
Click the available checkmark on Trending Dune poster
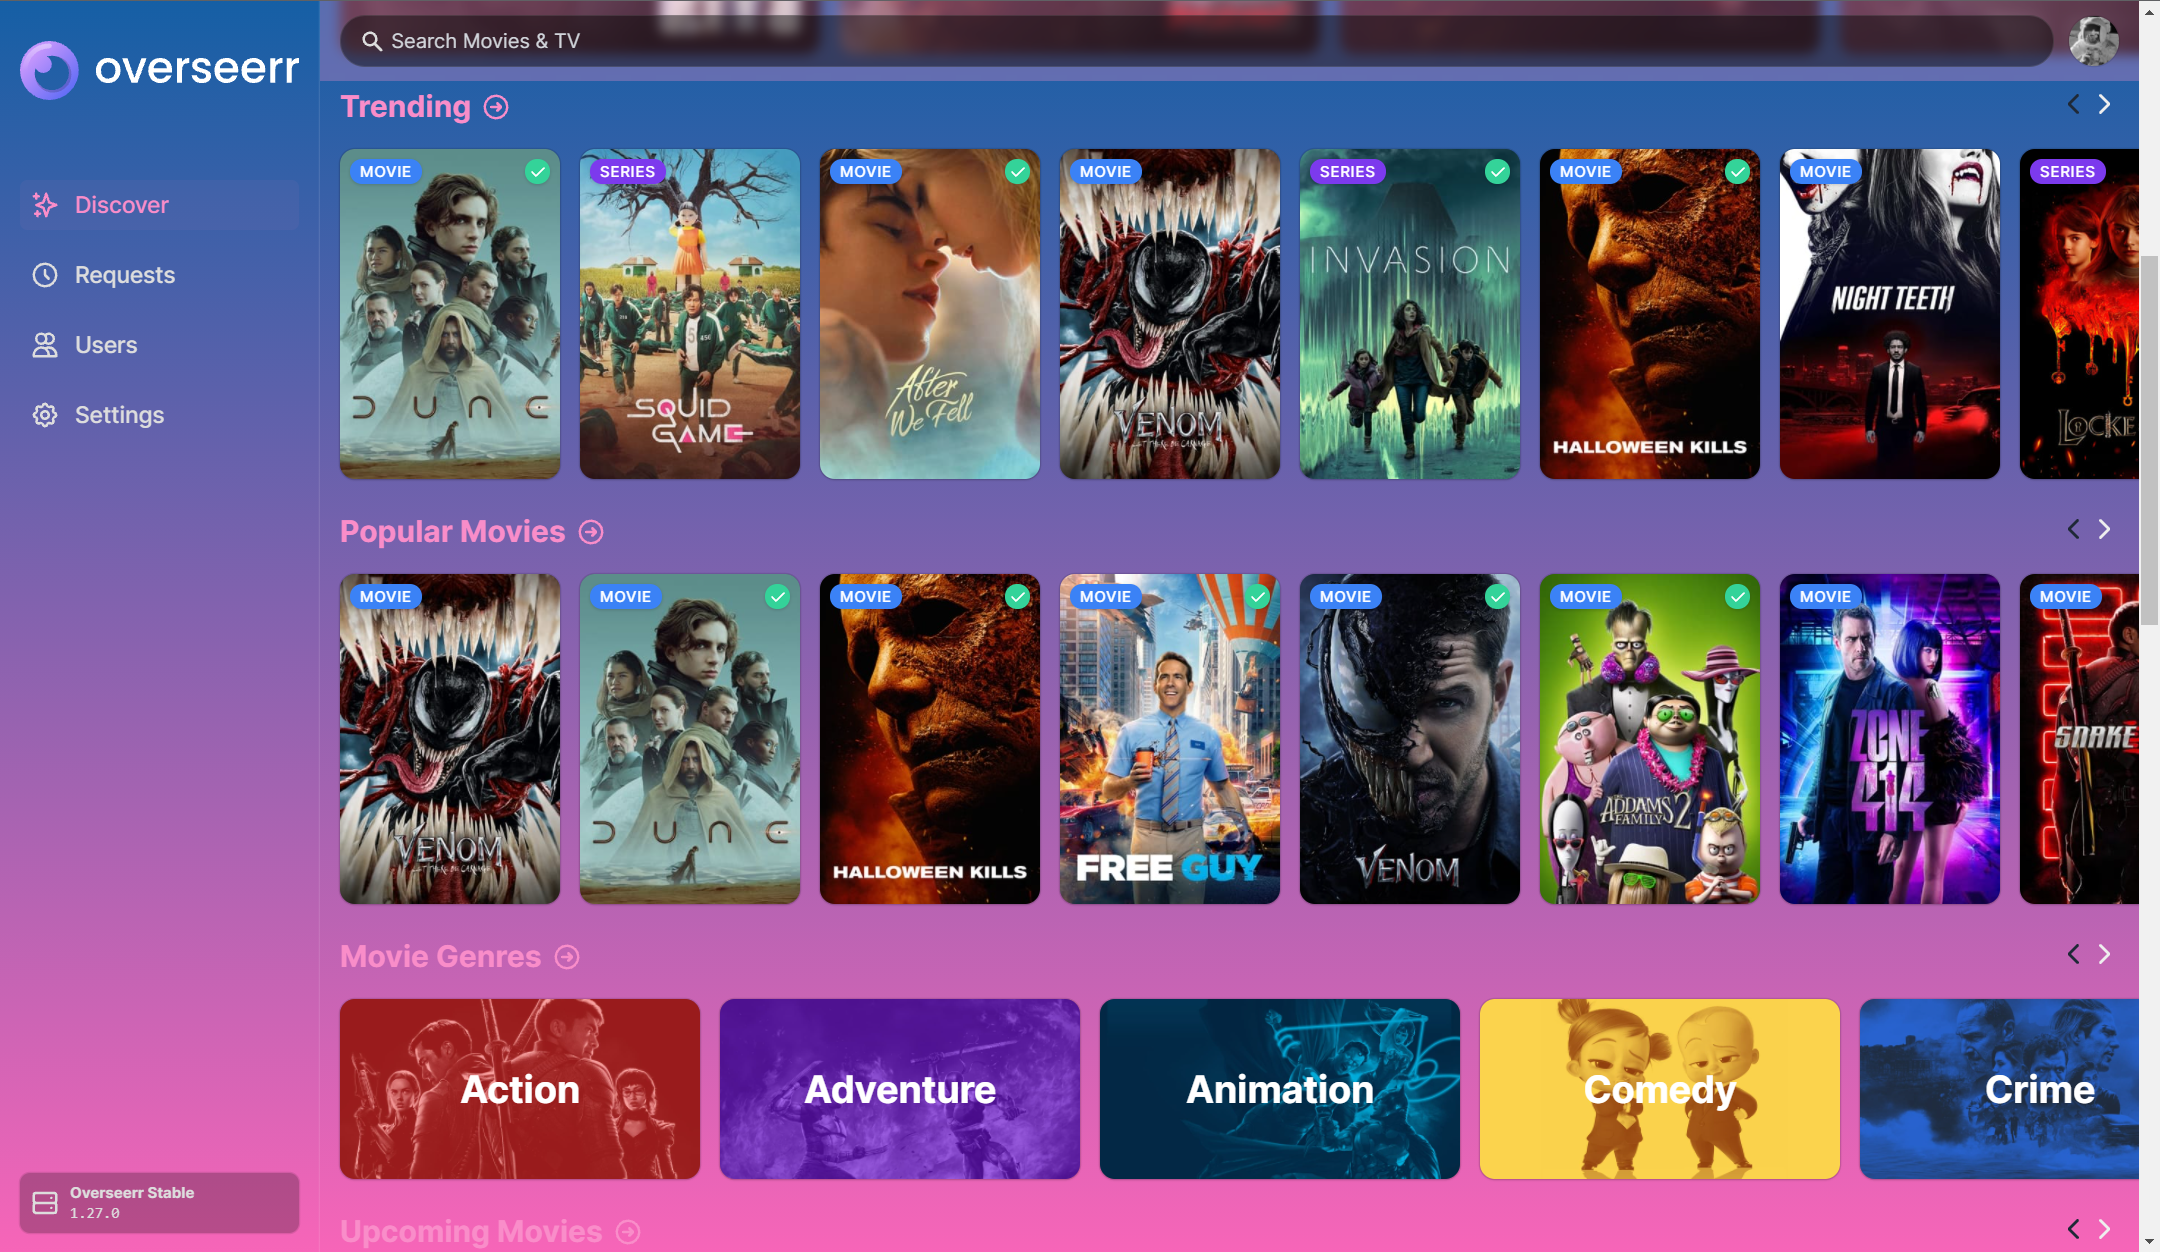point(537,172)
